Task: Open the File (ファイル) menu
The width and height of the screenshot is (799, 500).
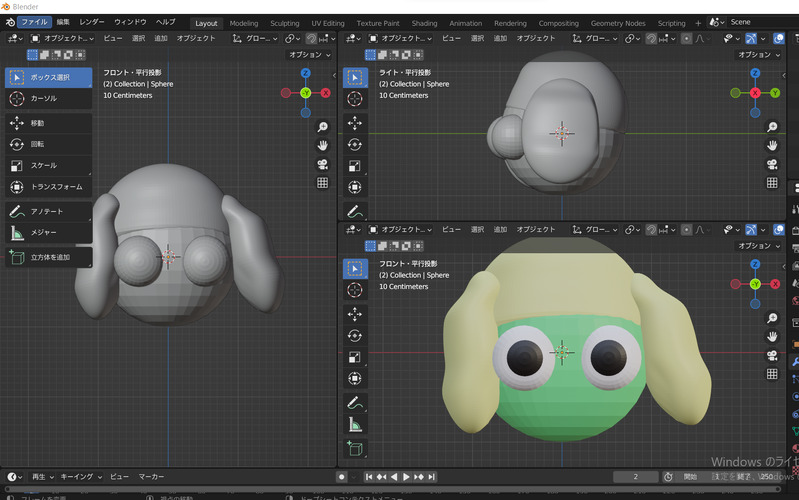Action: coord(33,22)
